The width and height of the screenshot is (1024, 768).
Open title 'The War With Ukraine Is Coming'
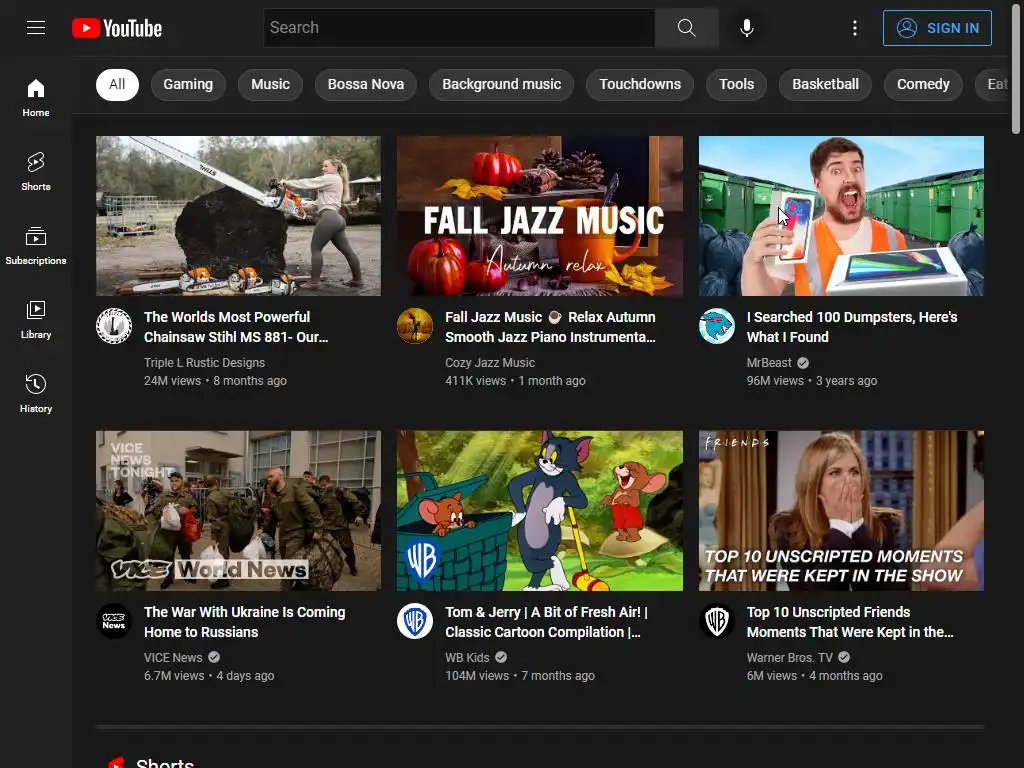(244, 622)
